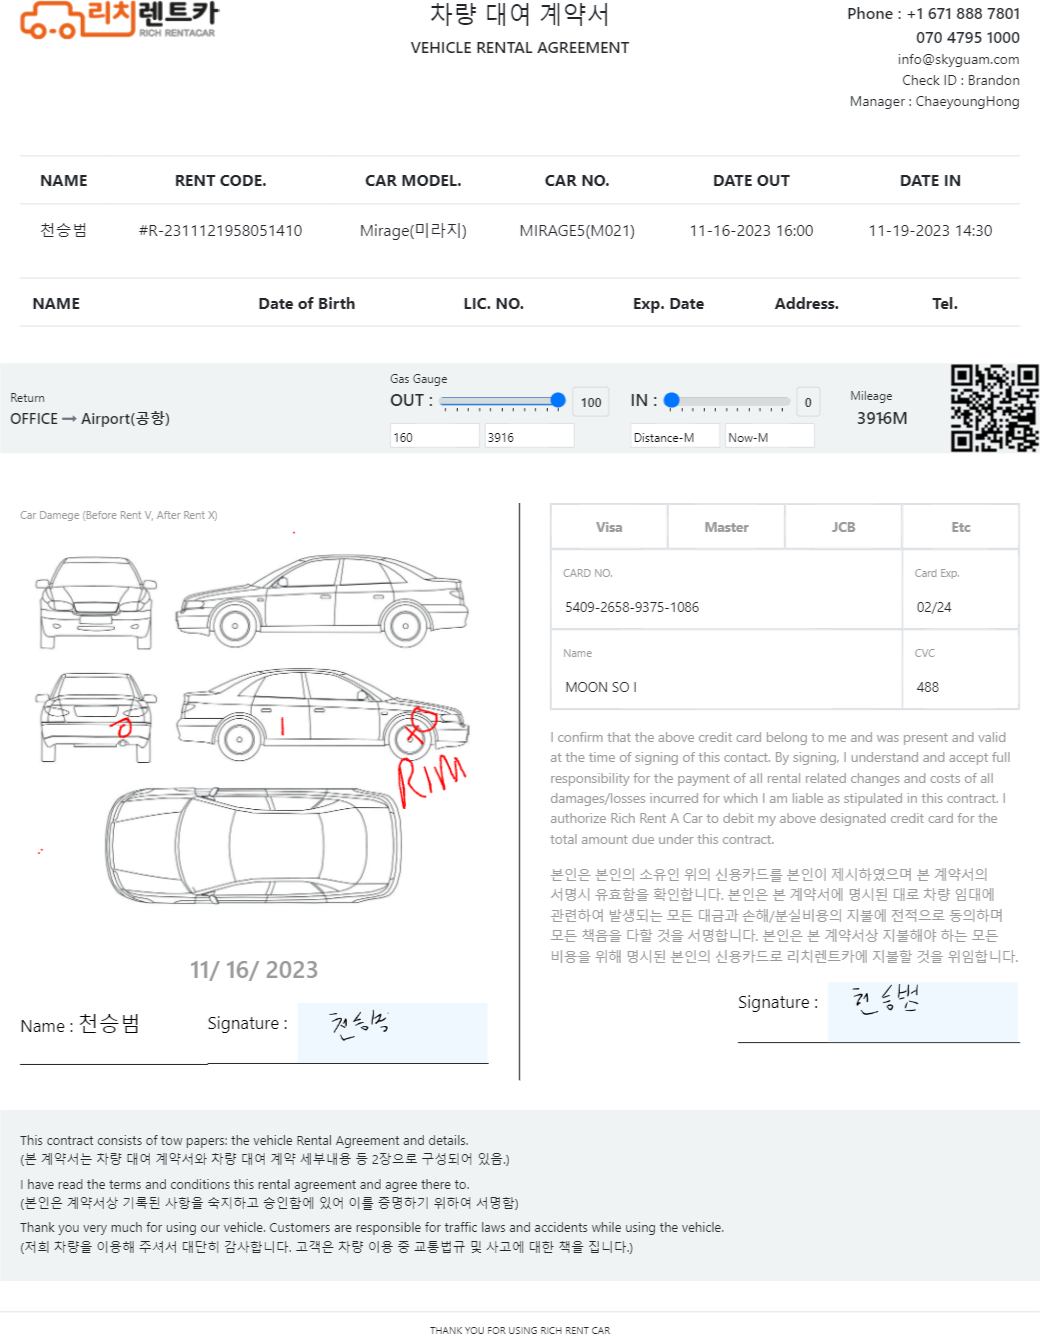This screenshot has height=1337, width=1040.
Task: Click the Car Damege legend text
Action: click(118, 515)
